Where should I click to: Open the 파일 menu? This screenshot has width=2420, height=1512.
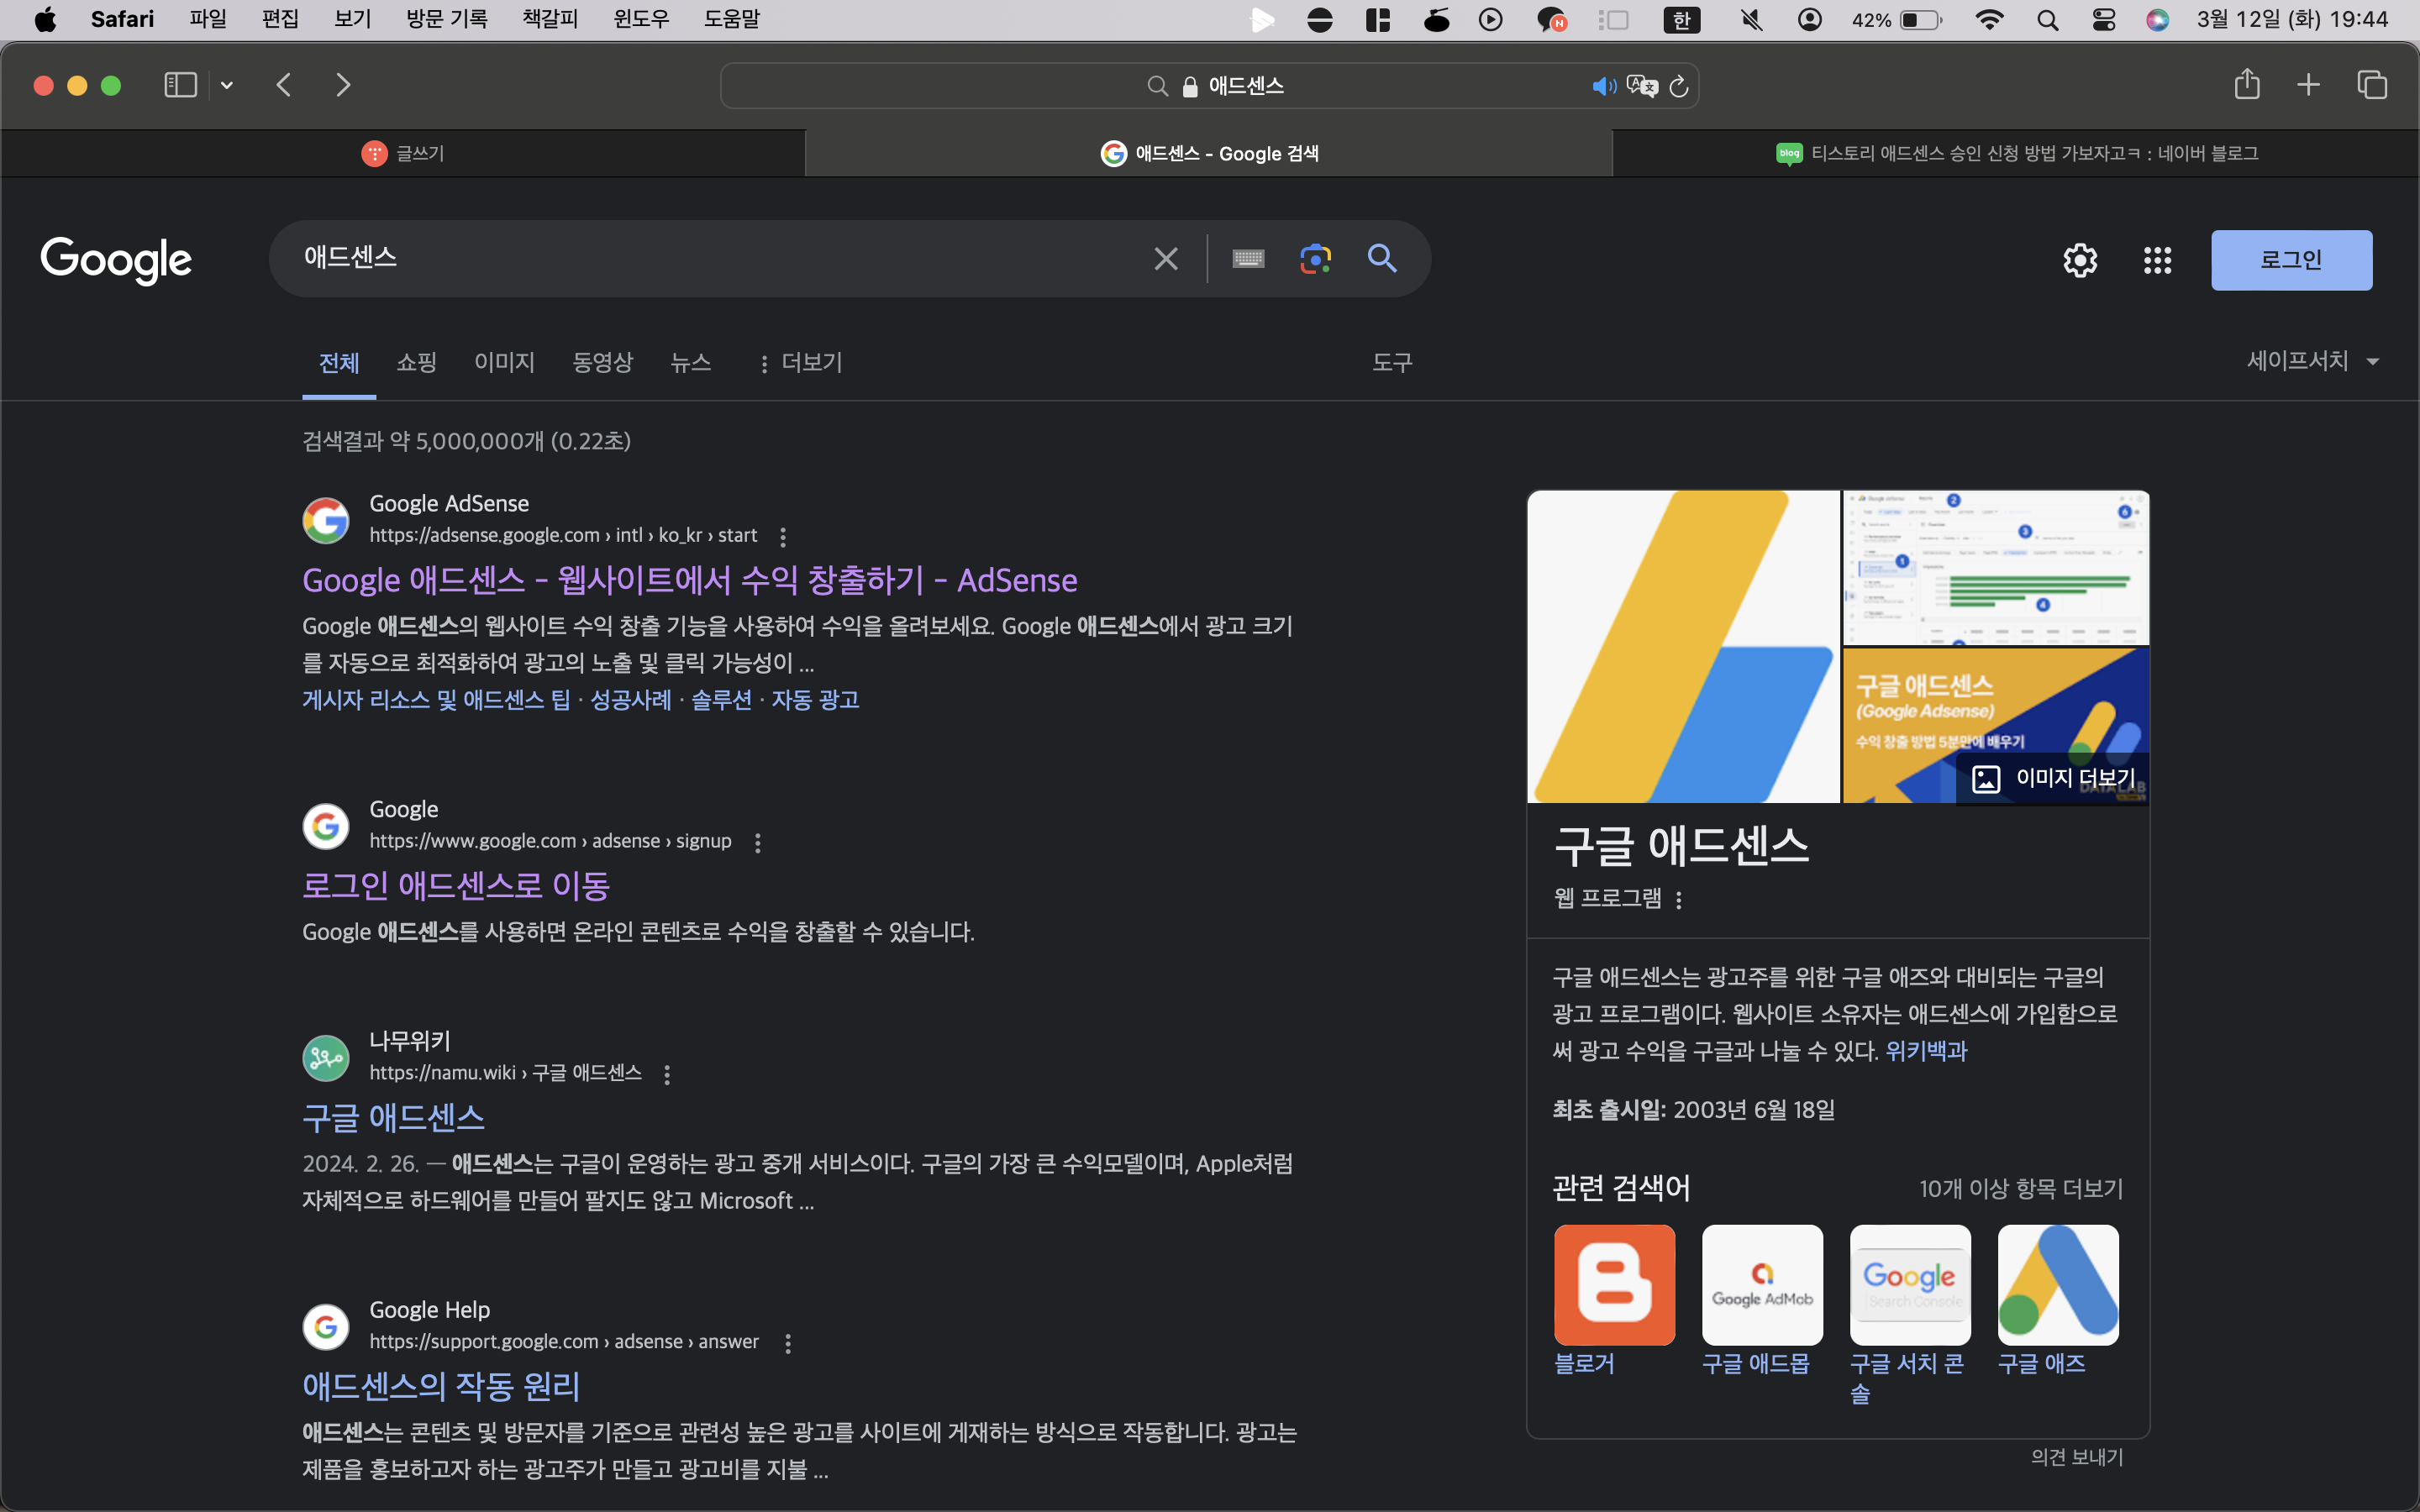click(x=208, y=19)
